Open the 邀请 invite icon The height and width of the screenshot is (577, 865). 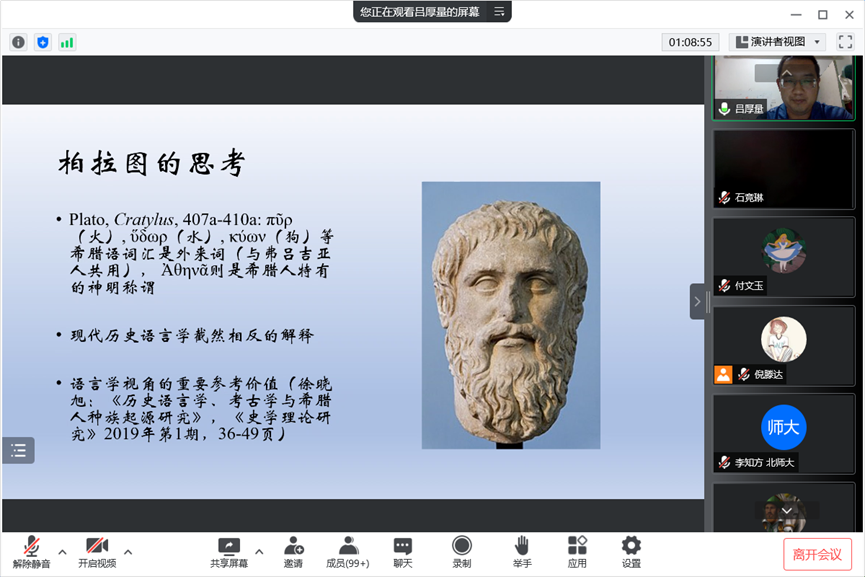[293, 551]
